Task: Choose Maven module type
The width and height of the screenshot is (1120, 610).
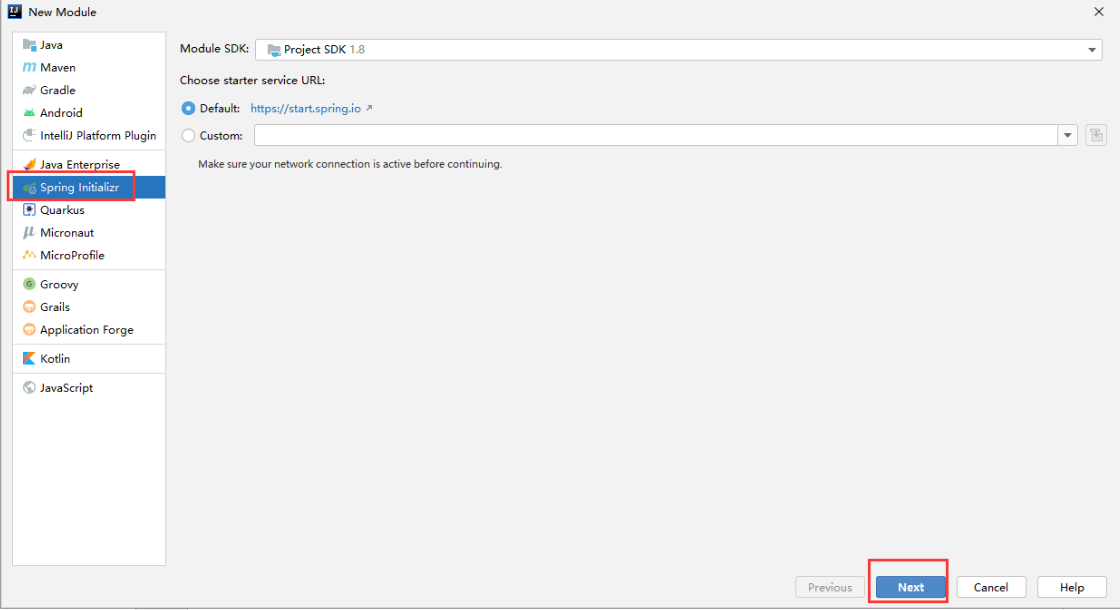Action: point(89,67)
